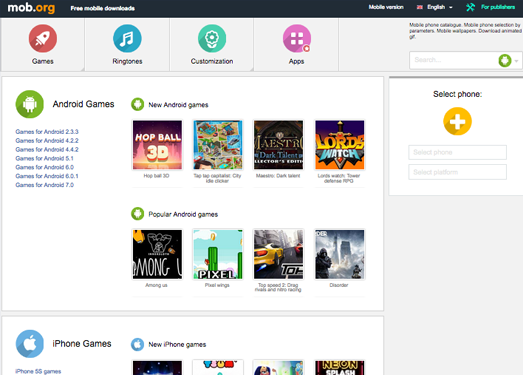Switch to the Customization tab label

pos(212,61)
